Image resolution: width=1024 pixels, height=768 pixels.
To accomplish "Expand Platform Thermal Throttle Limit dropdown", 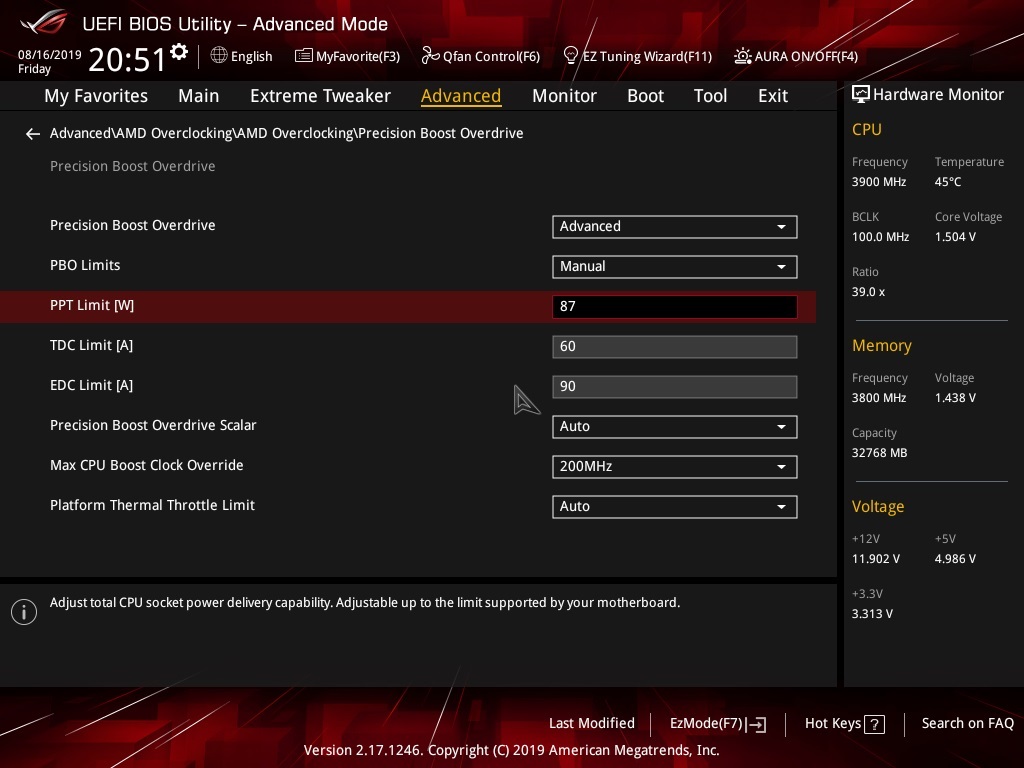I will [675, 507].
